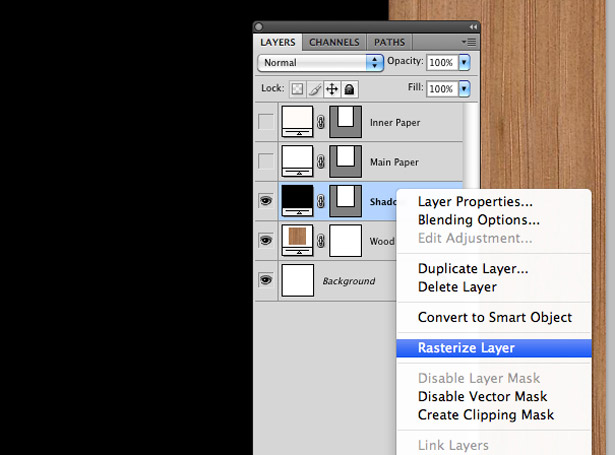Image resolution: width=615 pixels, height=455 pixels.
Task: Open the blend mode Normal dropdown
Action: [320, 63]
